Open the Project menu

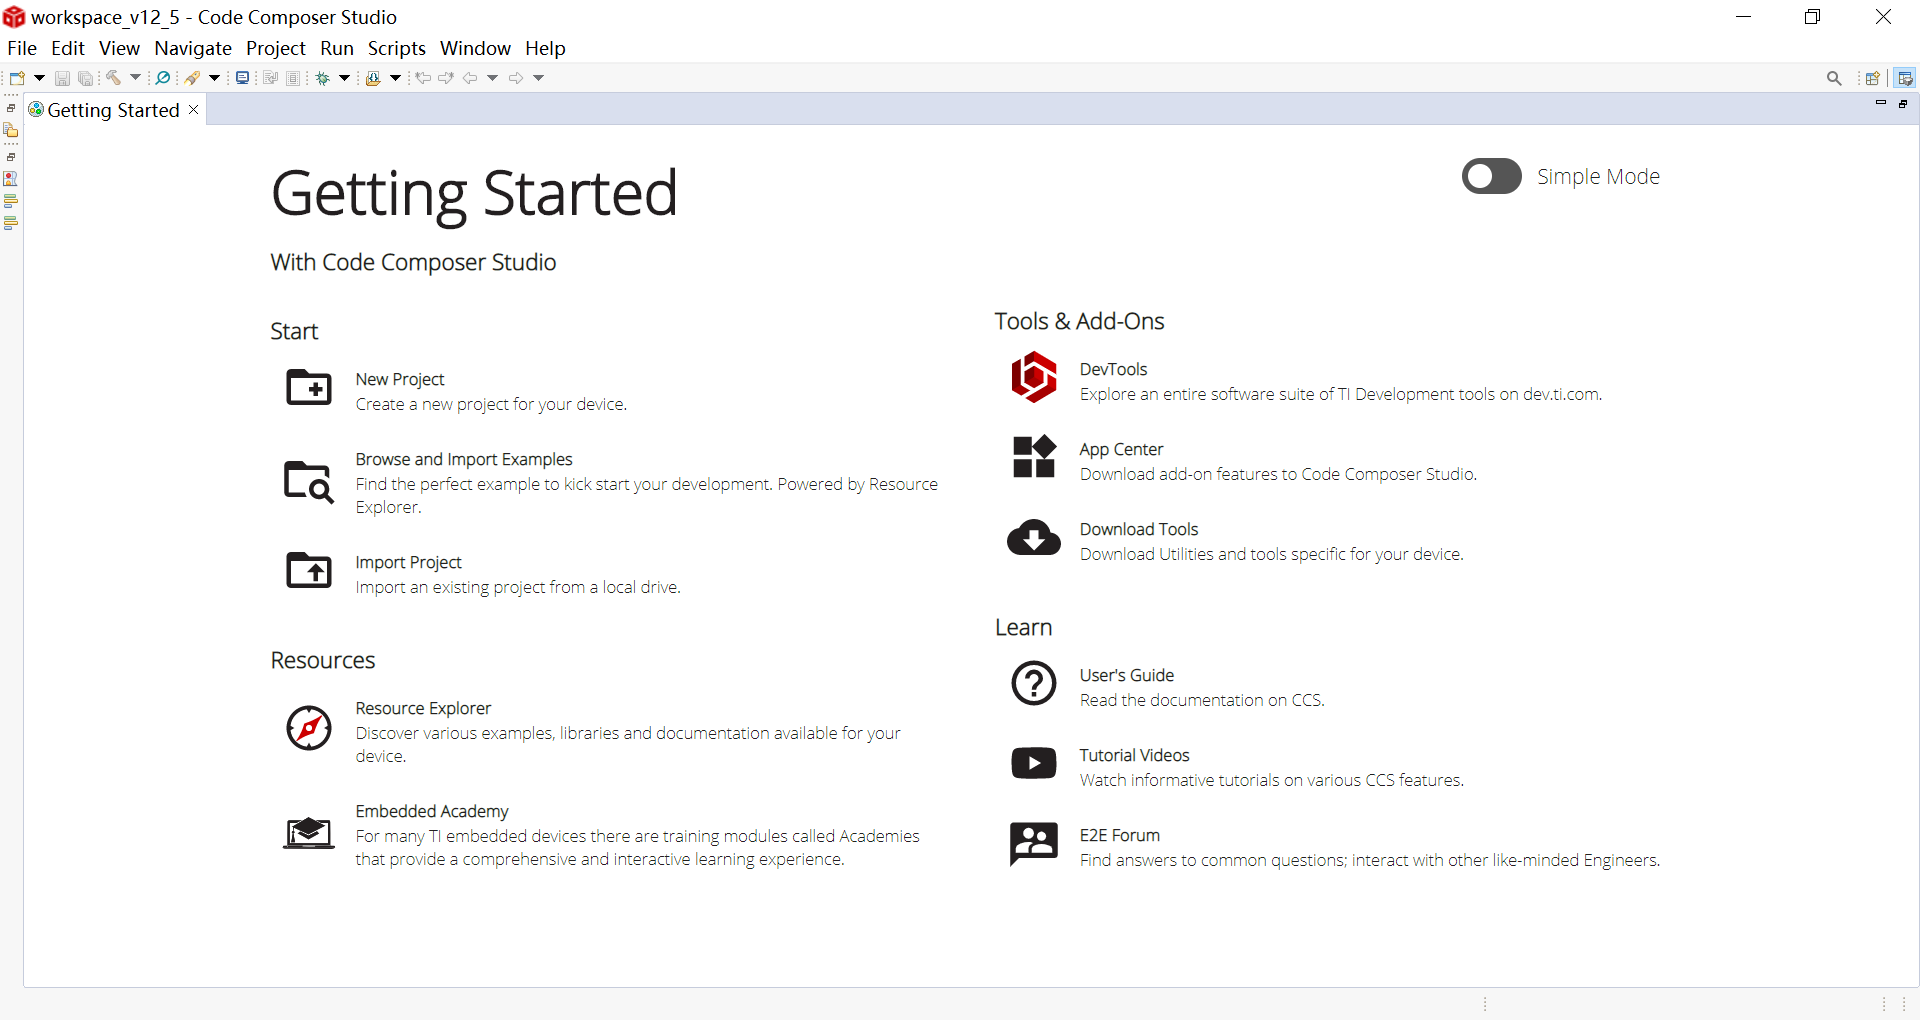point(276,48)
